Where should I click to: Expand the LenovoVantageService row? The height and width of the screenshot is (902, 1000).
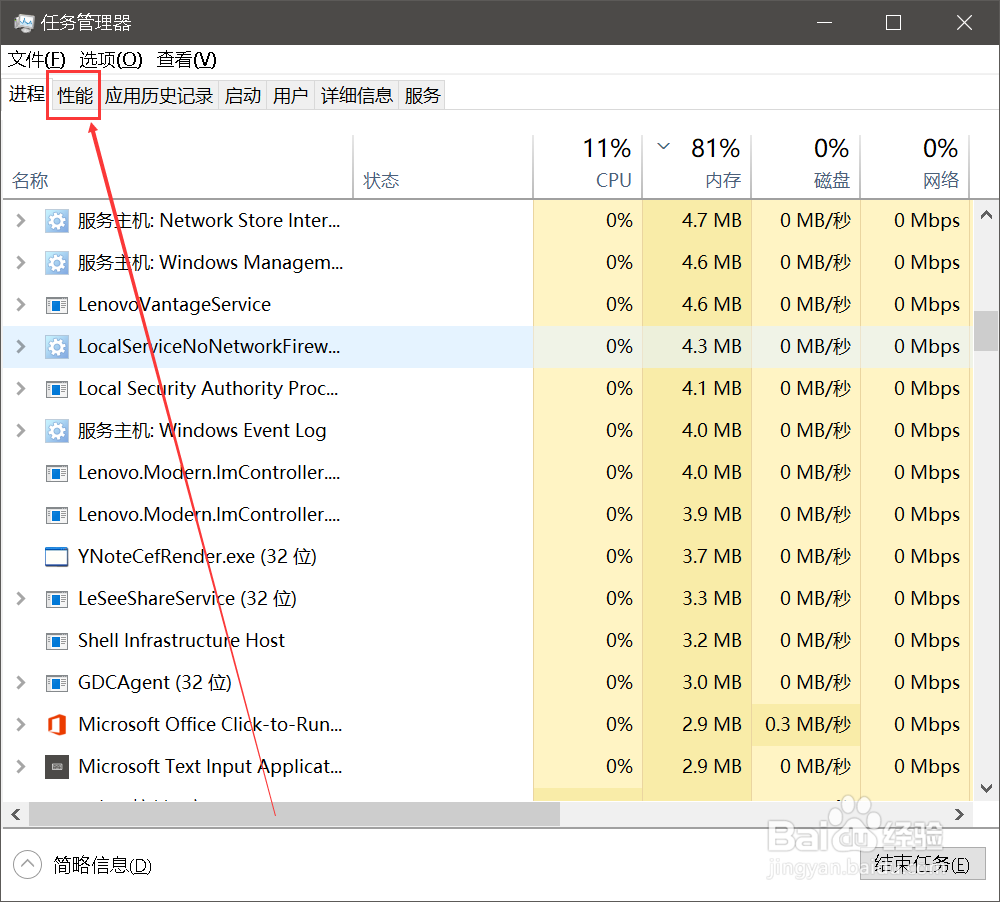coord(20,305)
